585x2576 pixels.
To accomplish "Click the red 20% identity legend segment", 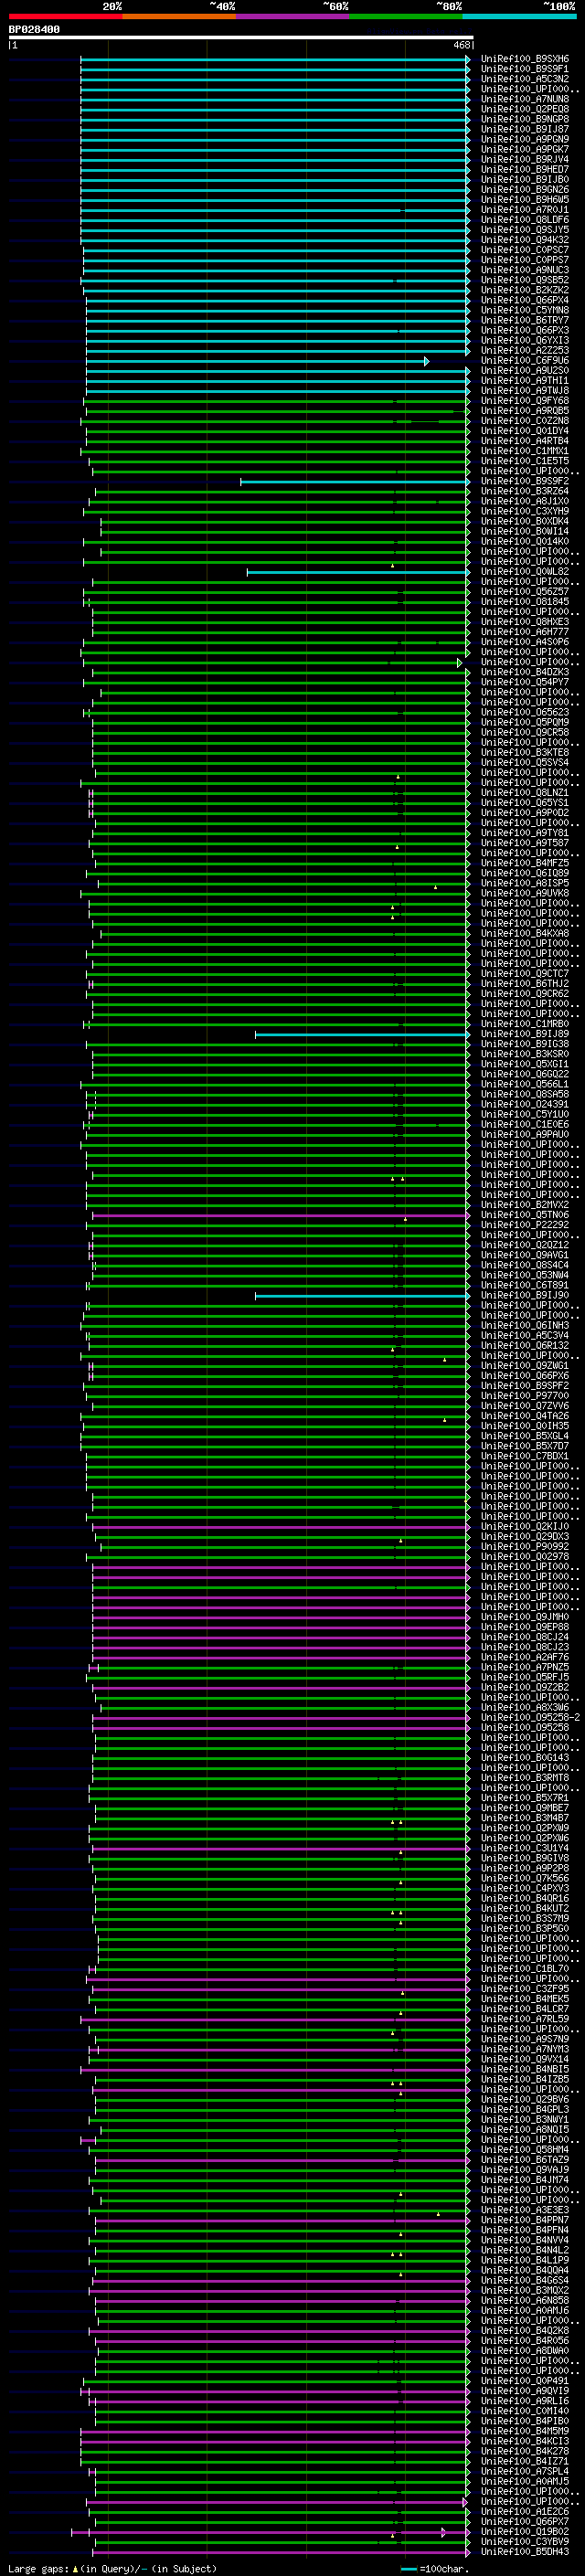I will coord(65,16).
